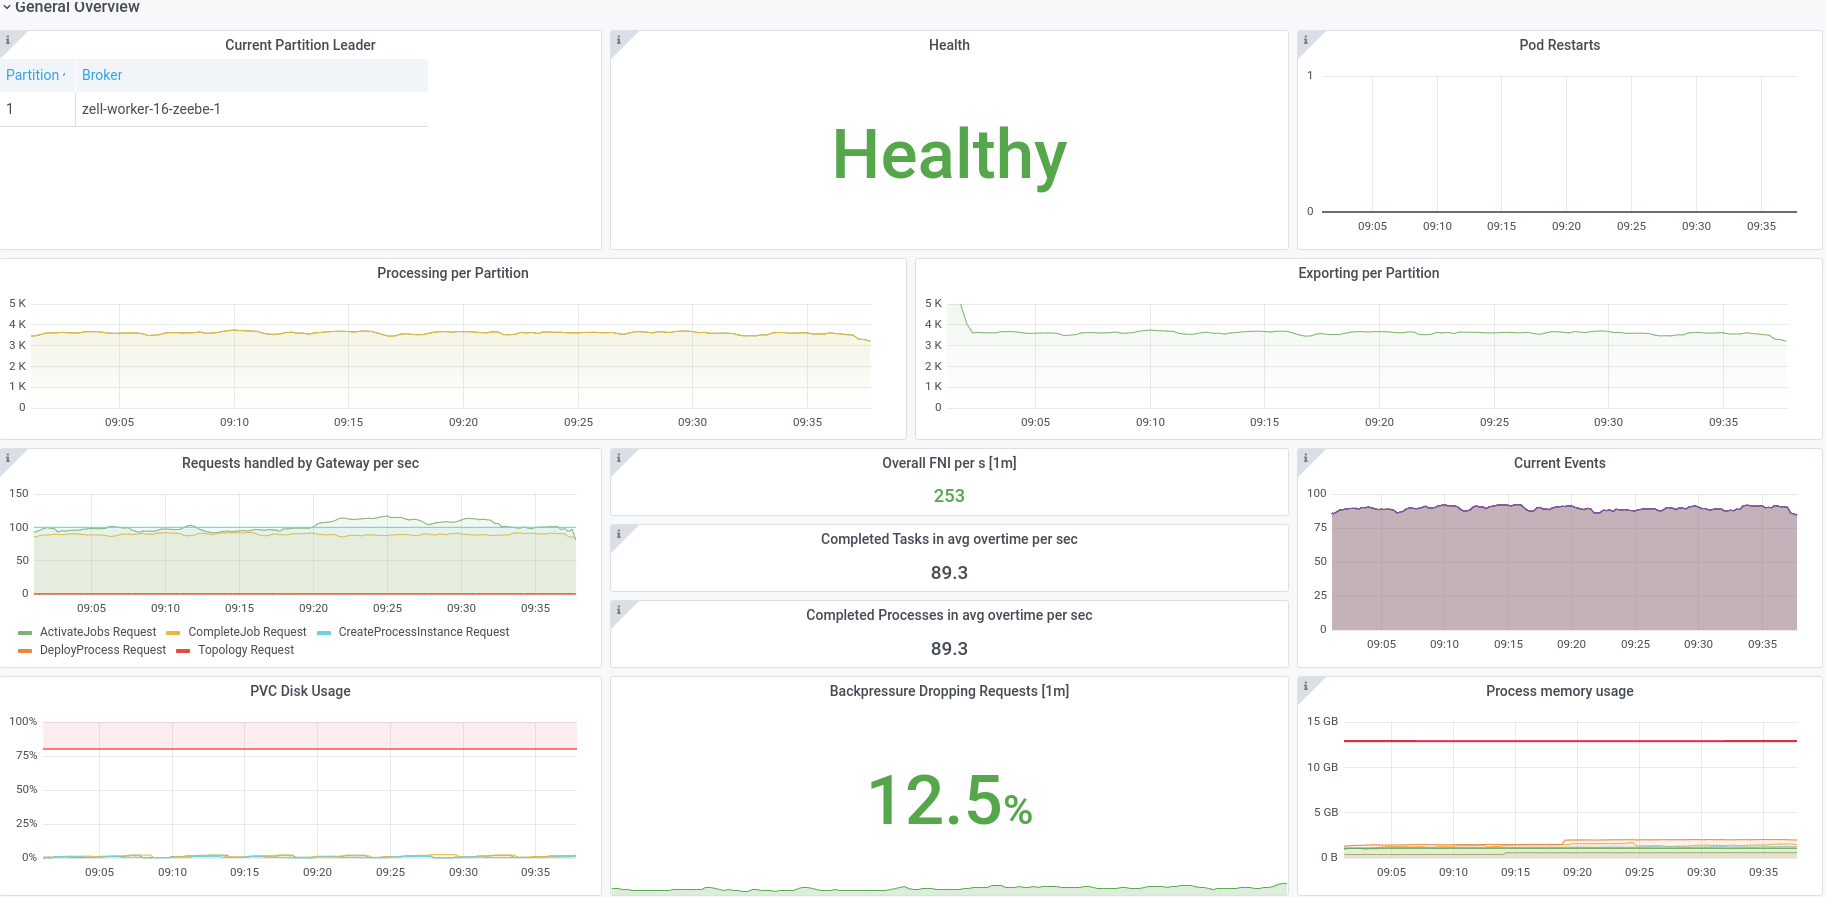Open Overall FNI per s panel title menu
This screenshot has width=1826, height=897.
(949, 463)
